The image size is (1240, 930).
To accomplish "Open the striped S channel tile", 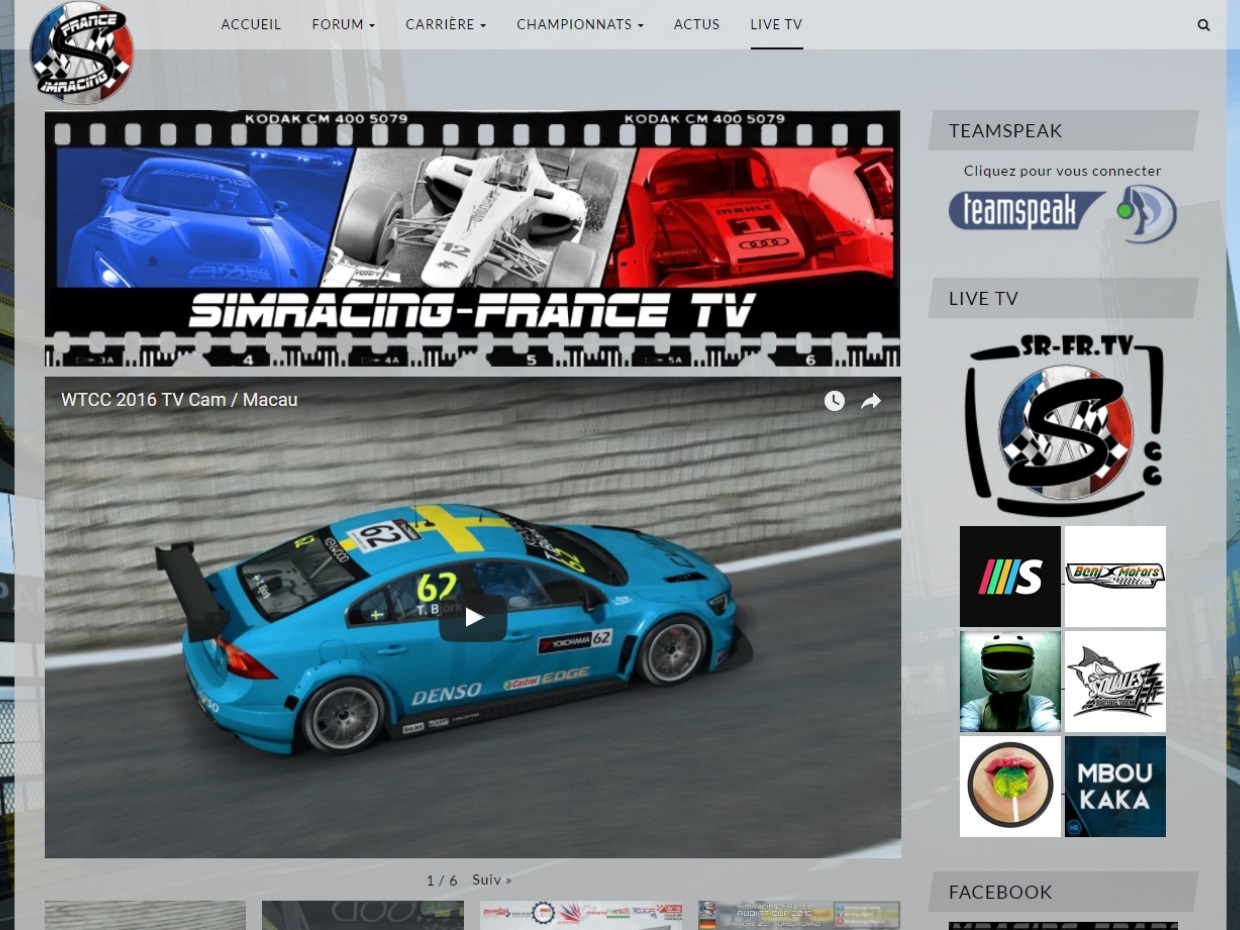I will coord(1010,576).
